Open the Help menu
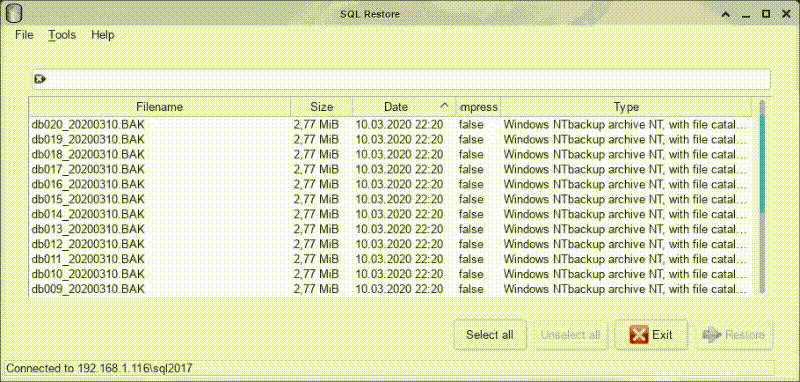800x382 pixels. [103, 35]
